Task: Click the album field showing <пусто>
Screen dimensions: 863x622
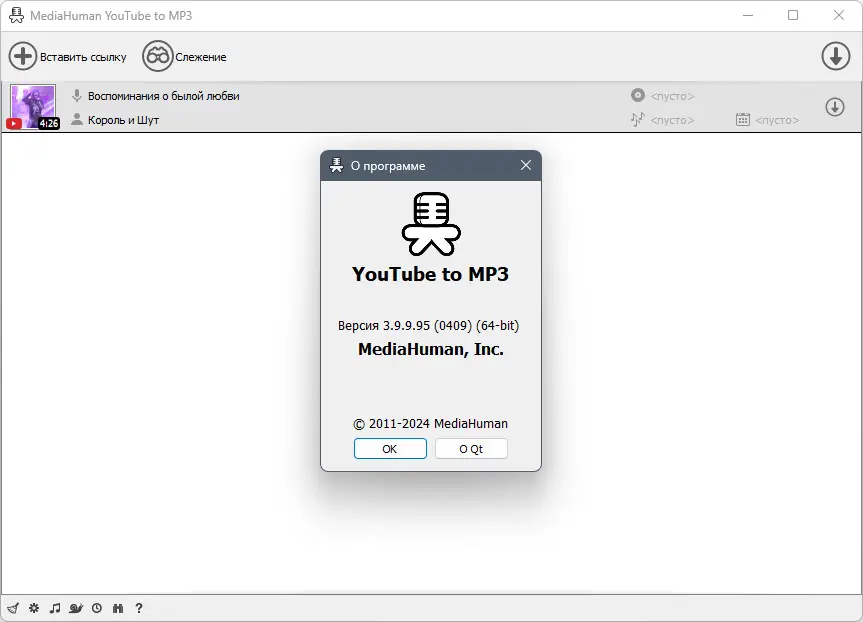Action: (672, 96)
